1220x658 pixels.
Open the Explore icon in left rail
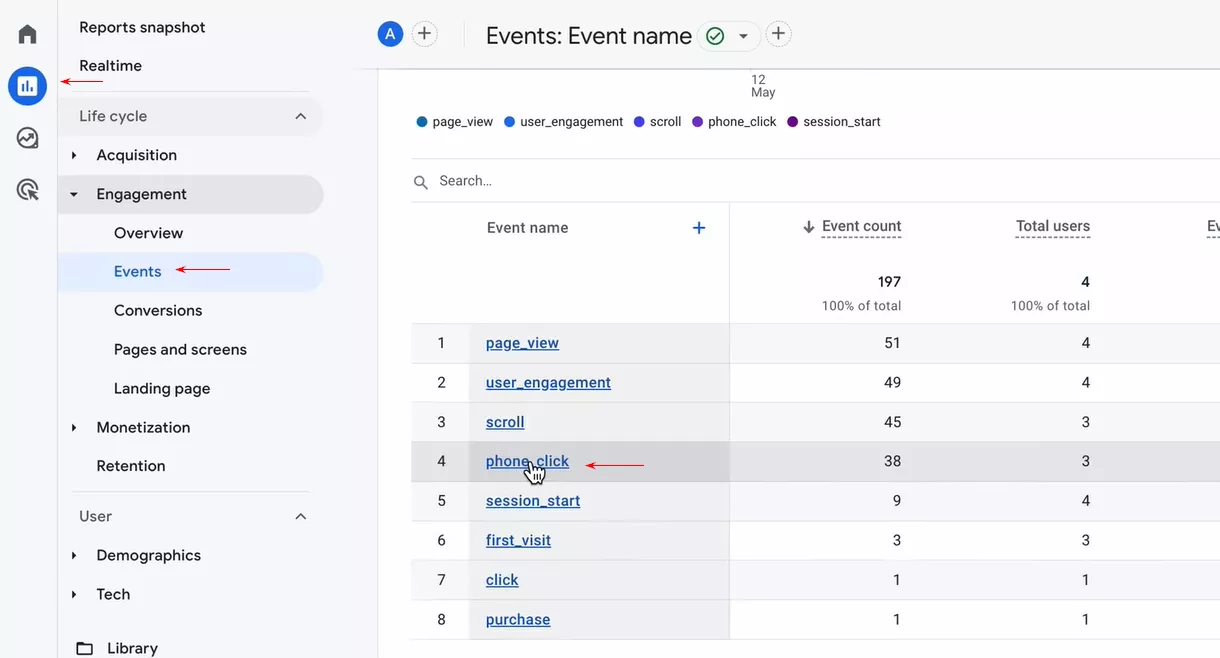pos(27,138)
